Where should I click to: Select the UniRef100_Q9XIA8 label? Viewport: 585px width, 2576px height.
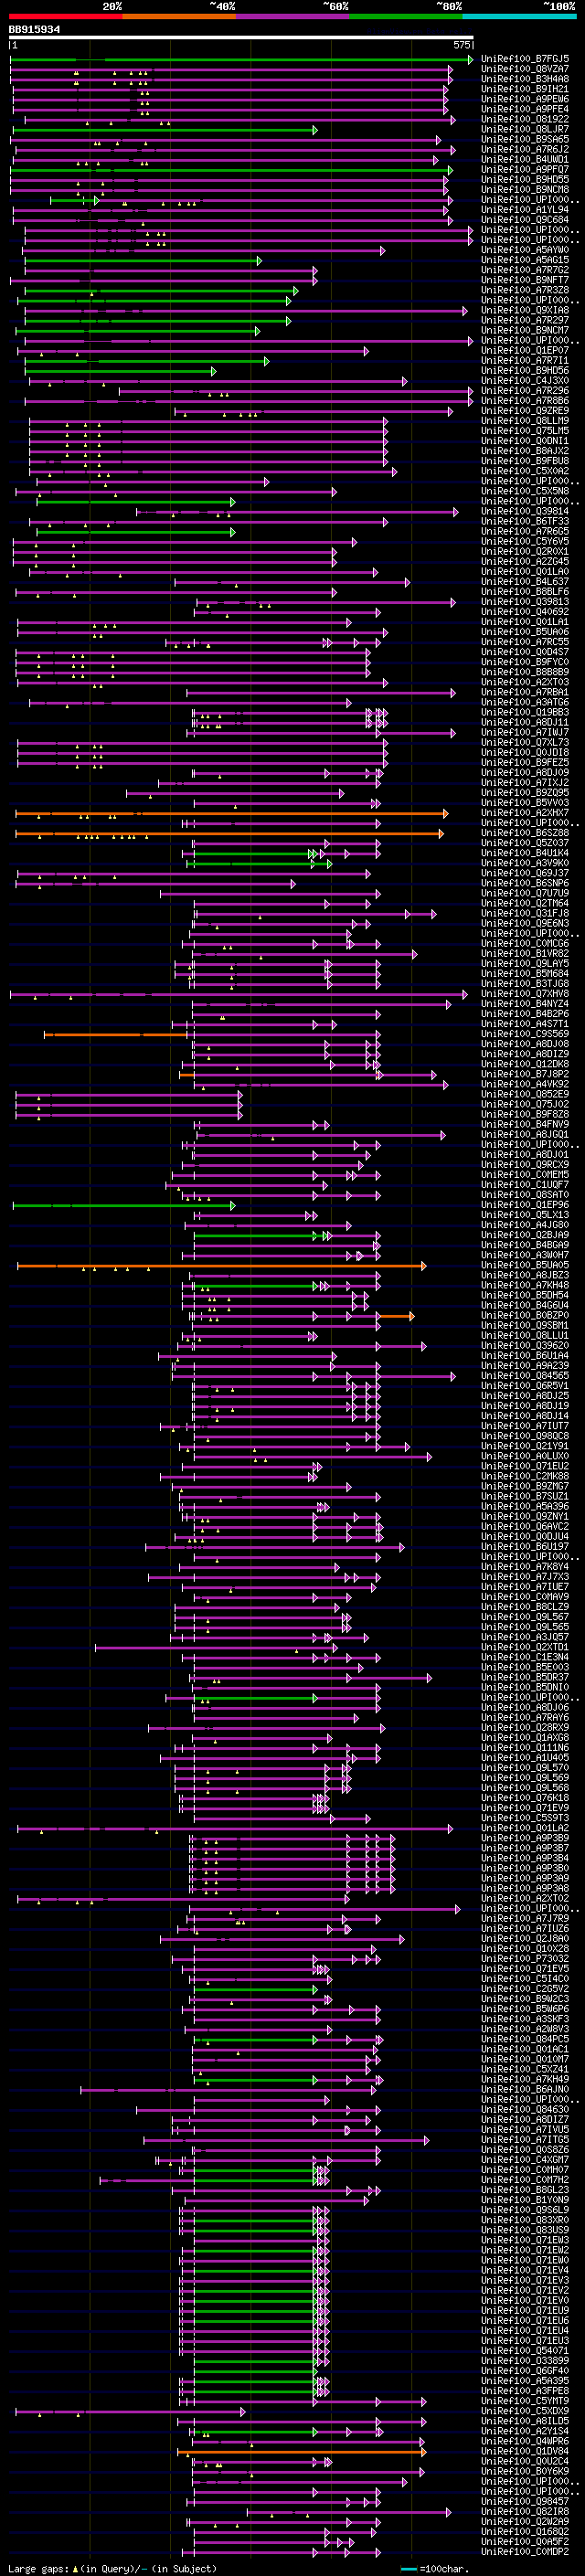point(525,311)
